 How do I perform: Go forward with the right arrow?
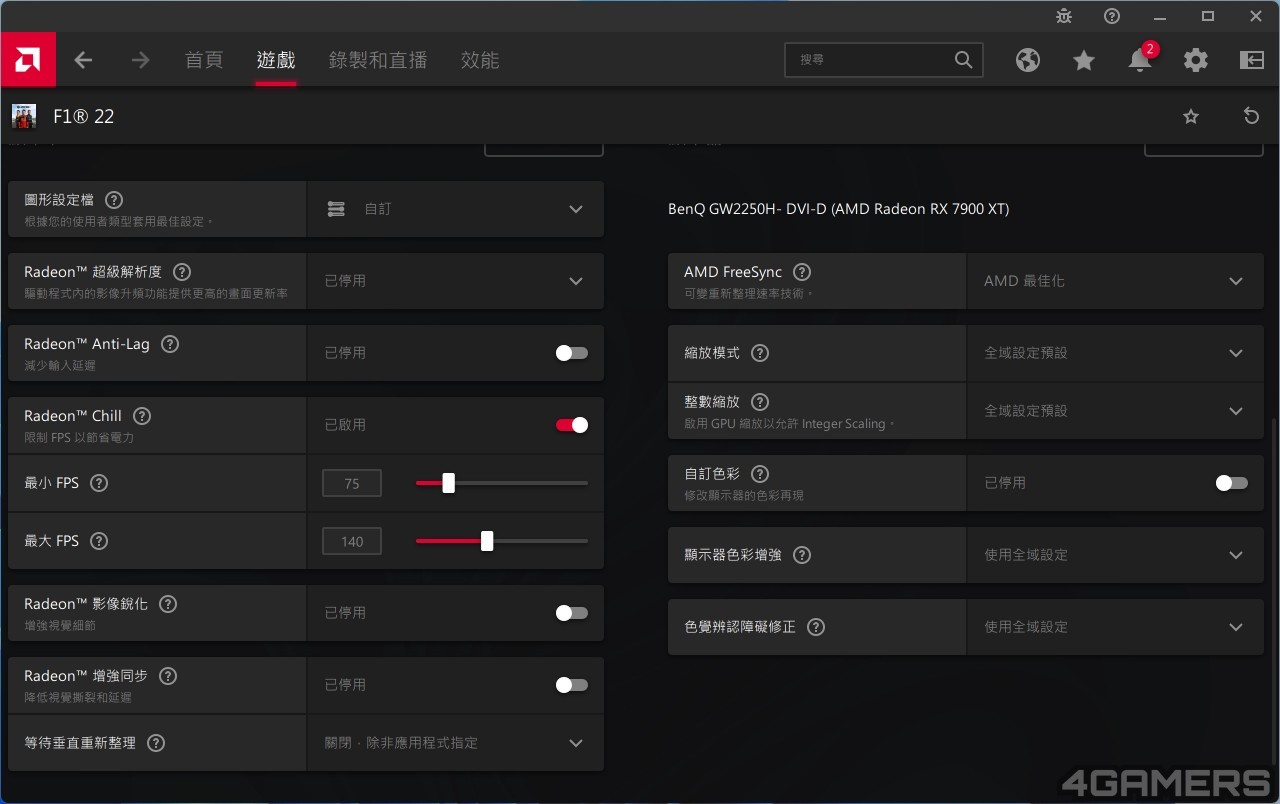point(140,60)
